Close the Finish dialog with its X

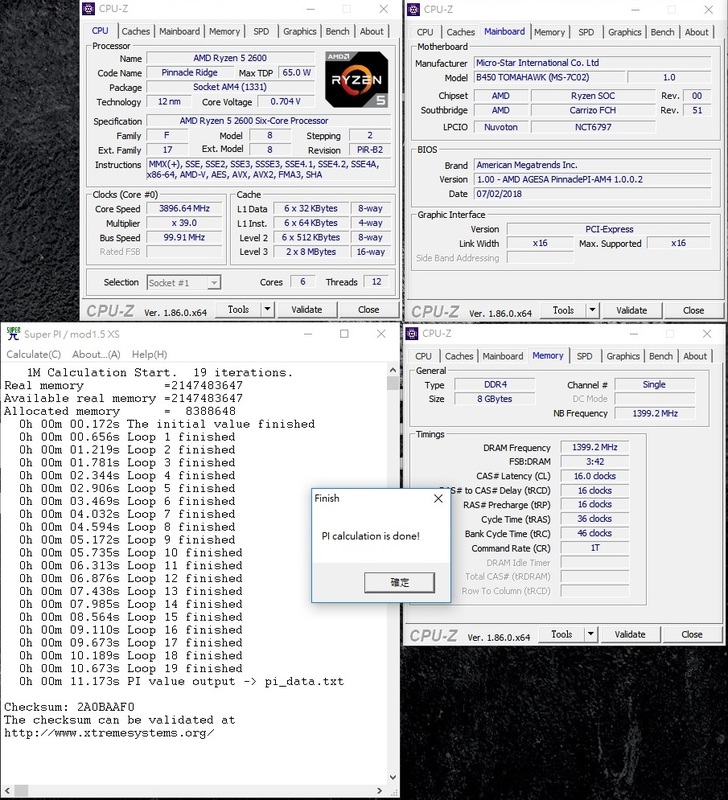pos(438,497)
